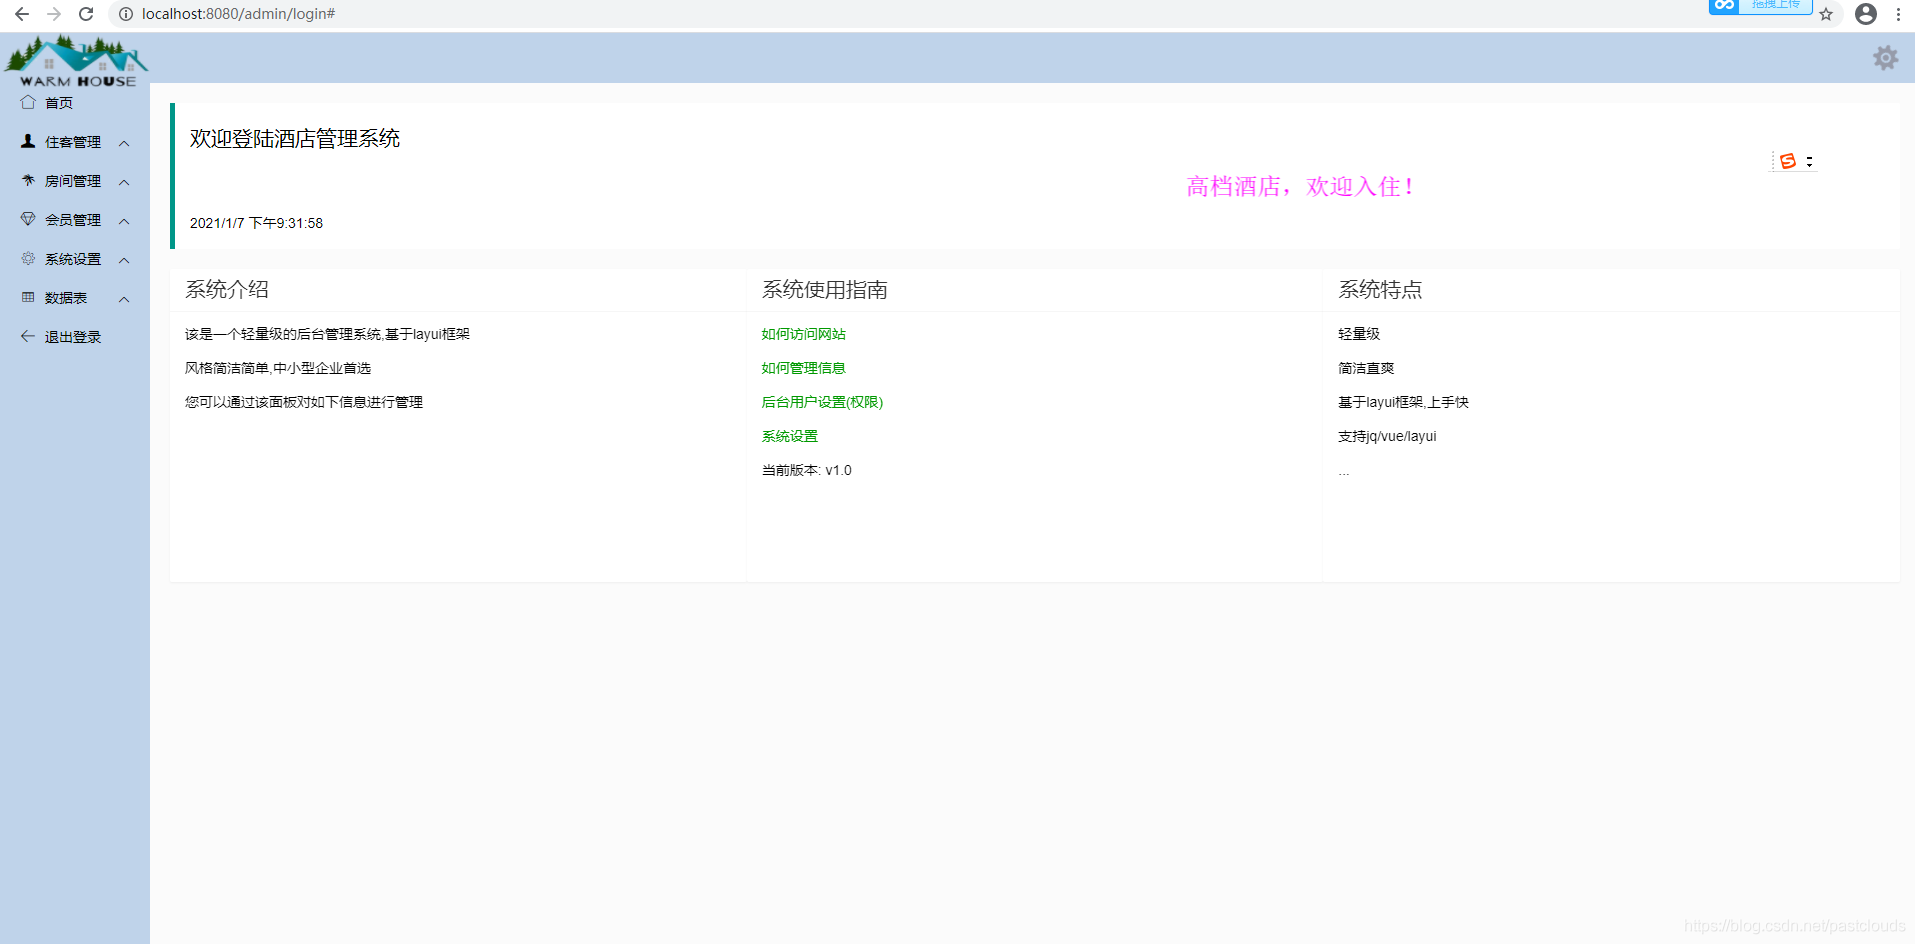Select the 系统设置 sidebar menu
Screen dimensions: 1915x944
click(x=73, y=259)
